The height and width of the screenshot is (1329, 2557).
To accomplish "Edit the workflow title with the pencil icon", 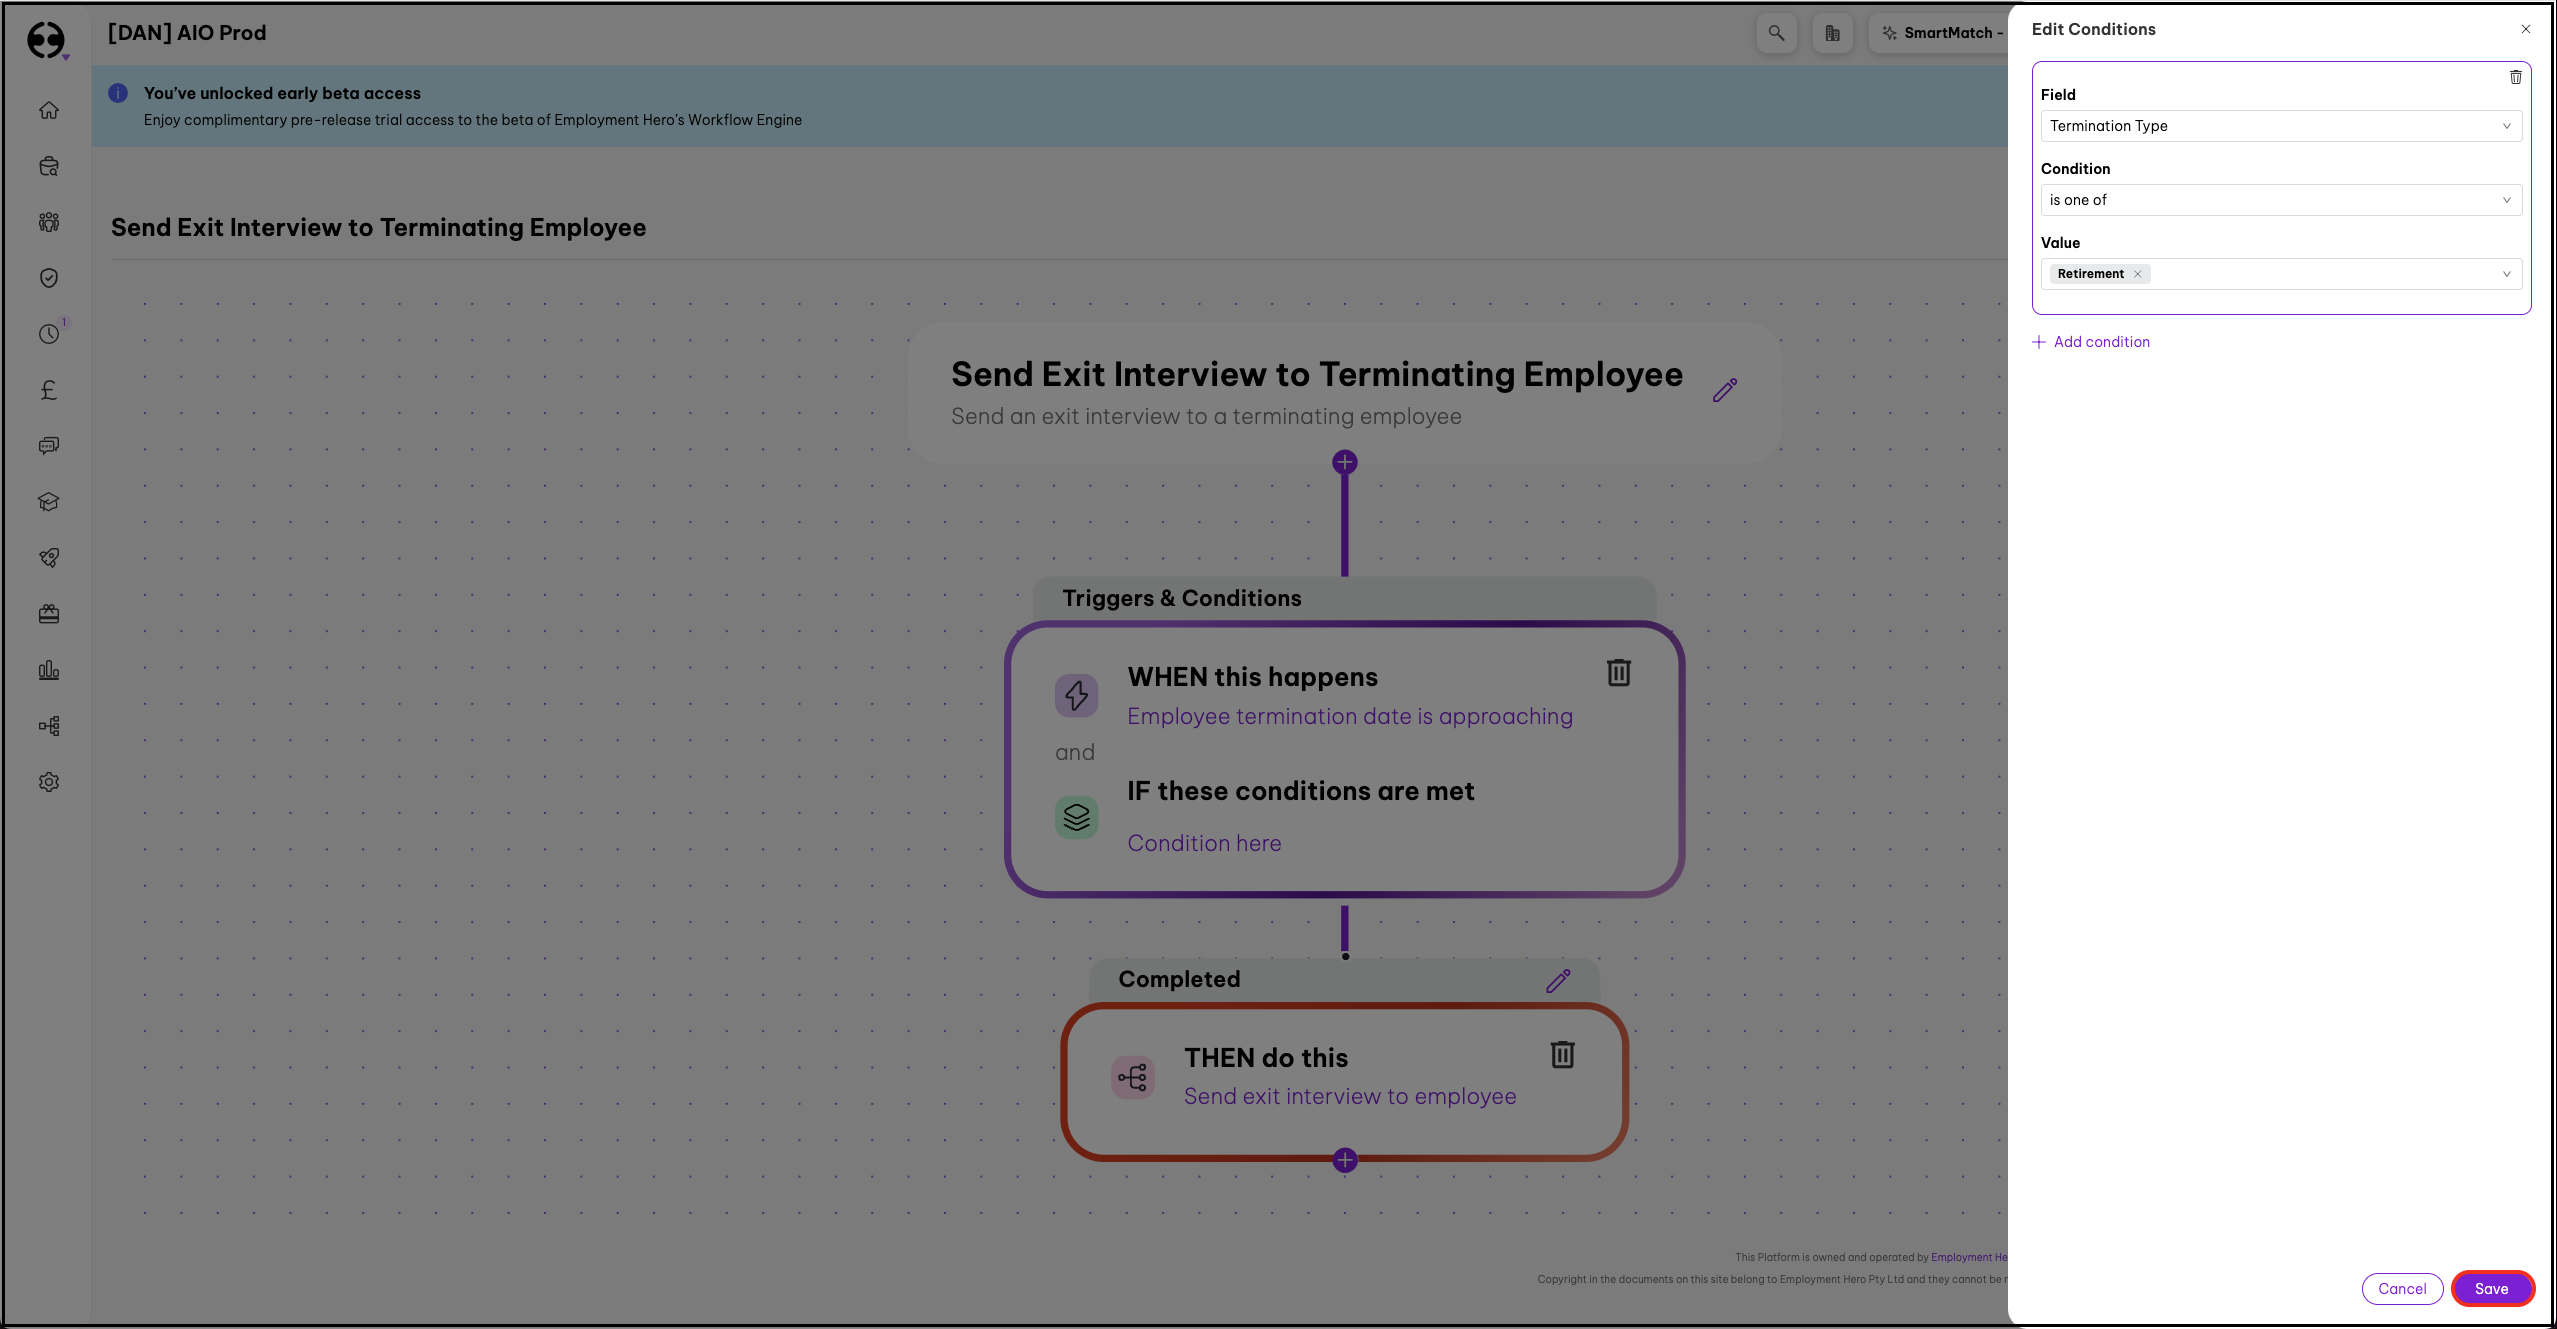I will (x=1724, y=390).
